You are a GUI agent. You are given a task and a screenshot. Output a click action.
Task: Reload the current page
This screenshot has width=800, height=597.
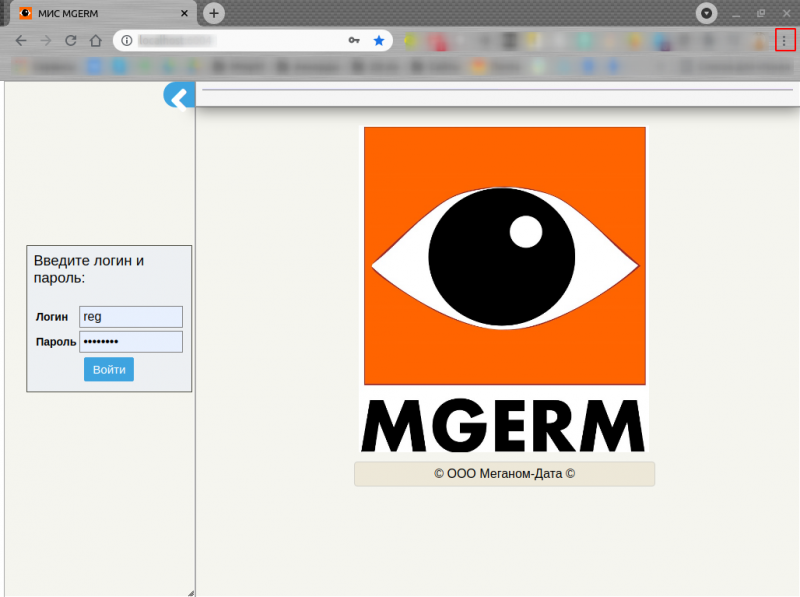(x=70, y=41)
